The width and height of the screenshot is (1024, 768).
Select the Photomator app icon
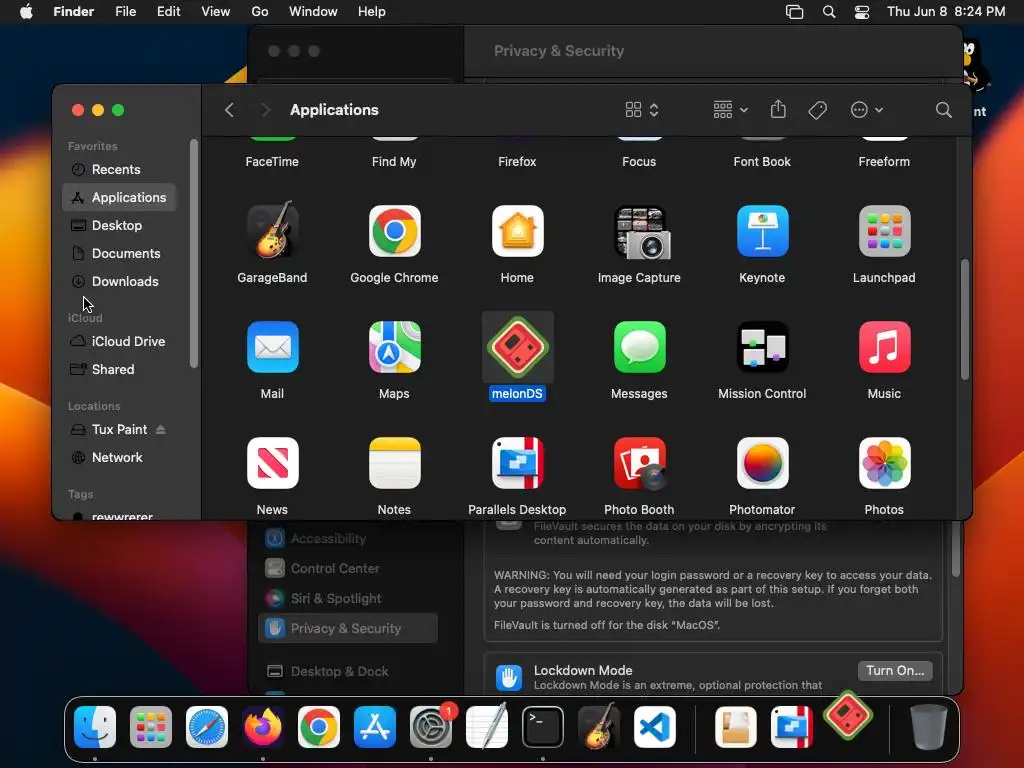(x=762, y=463)
